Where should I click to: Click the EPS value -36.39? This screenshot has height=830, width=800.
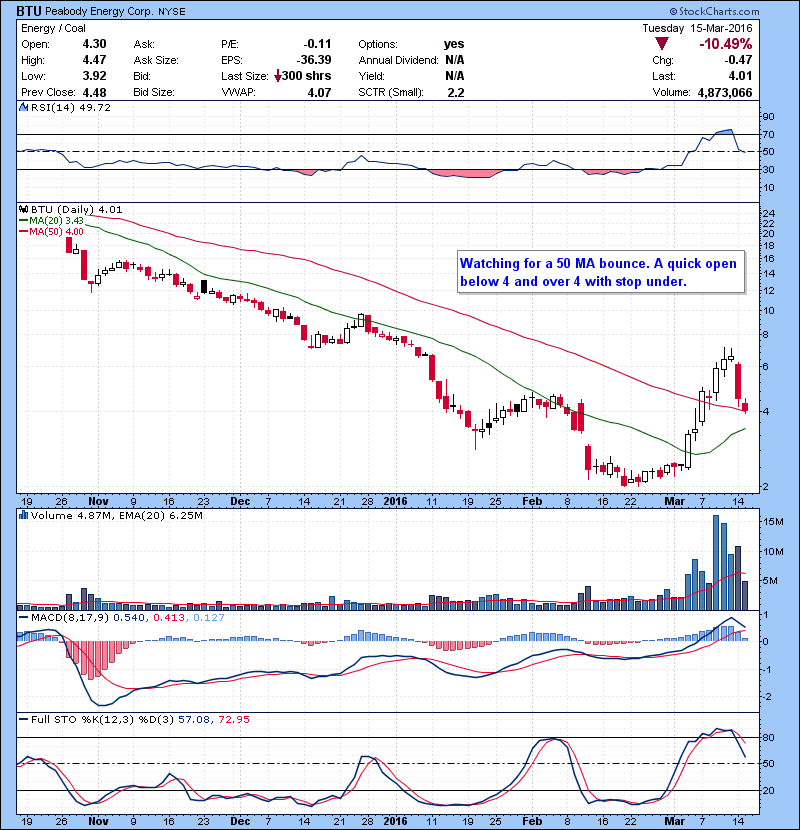(x=314, y=60)
